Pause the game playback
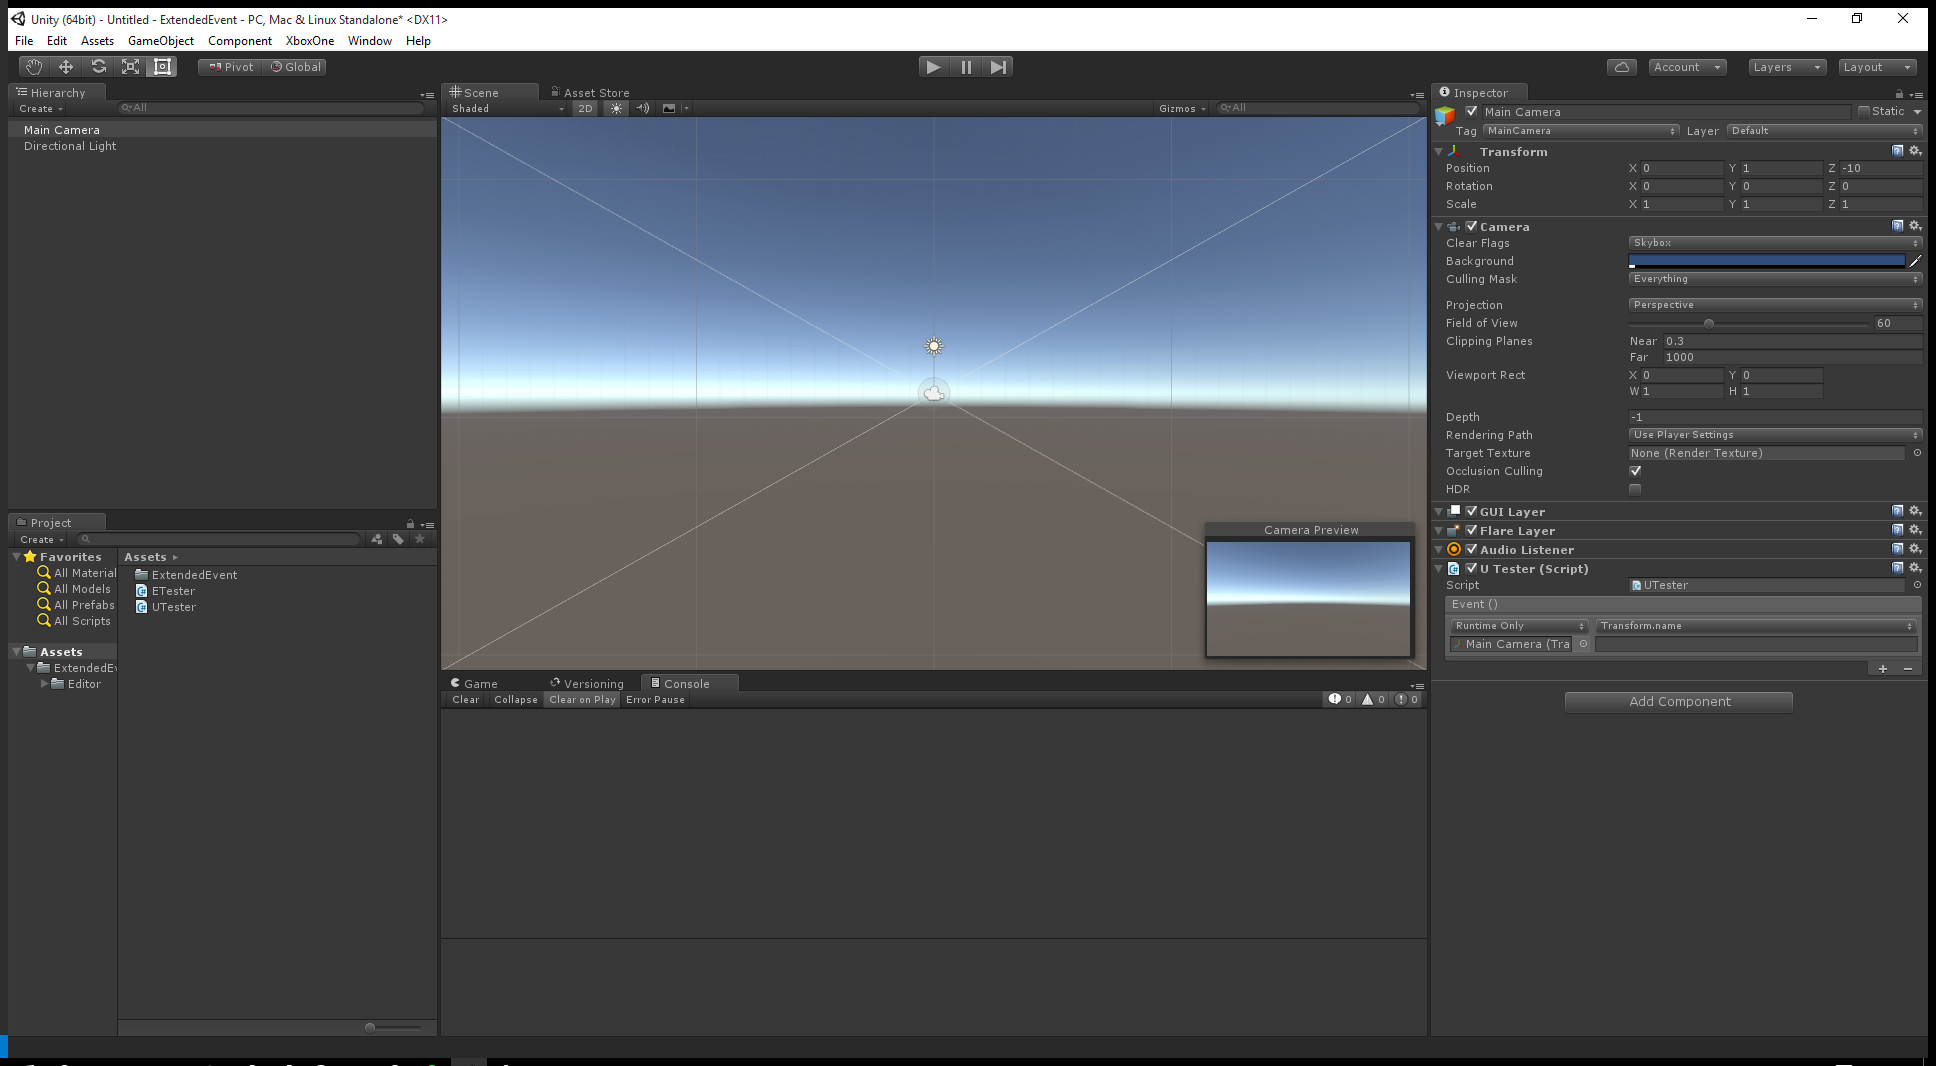 coord(966,67)
